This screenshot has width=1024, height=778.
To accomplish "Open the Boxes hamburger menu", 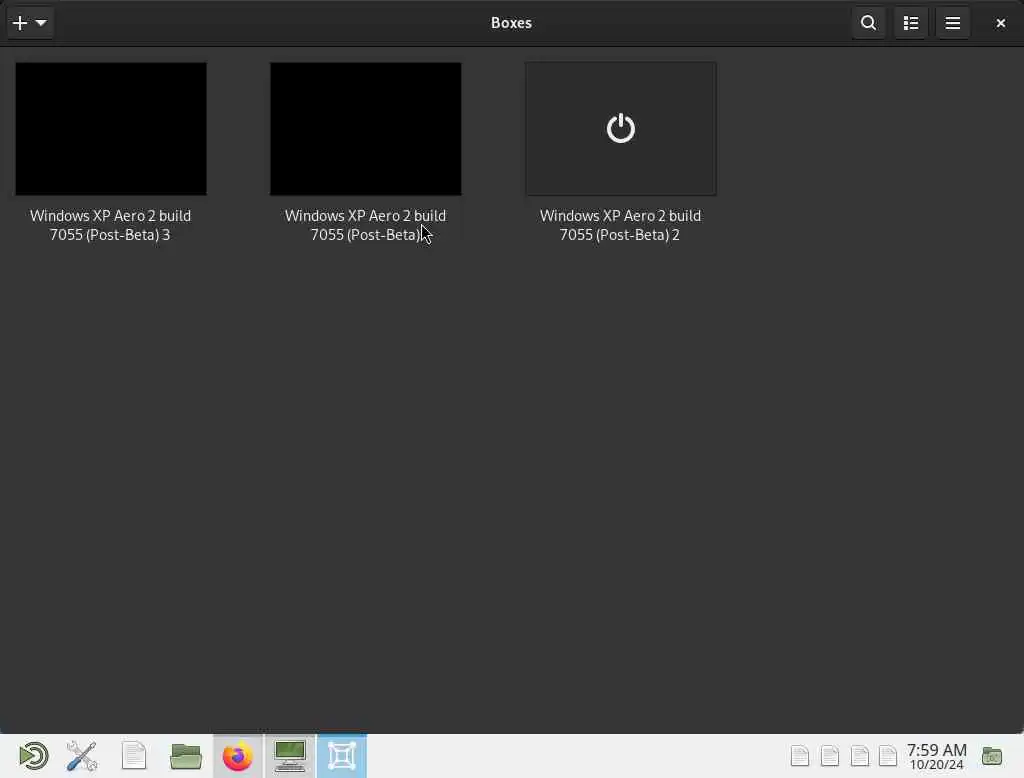I will point(952,23).
